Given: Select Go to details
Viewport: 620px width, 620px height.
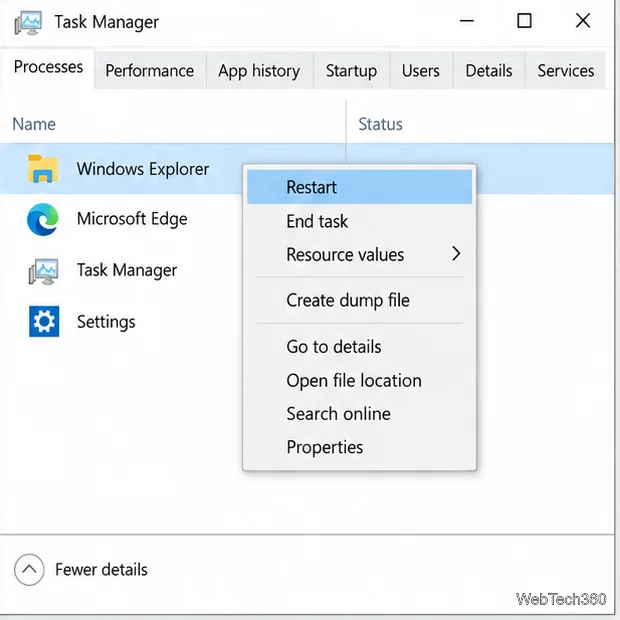Looking at the screenshot, I should (x=359, y=347).
